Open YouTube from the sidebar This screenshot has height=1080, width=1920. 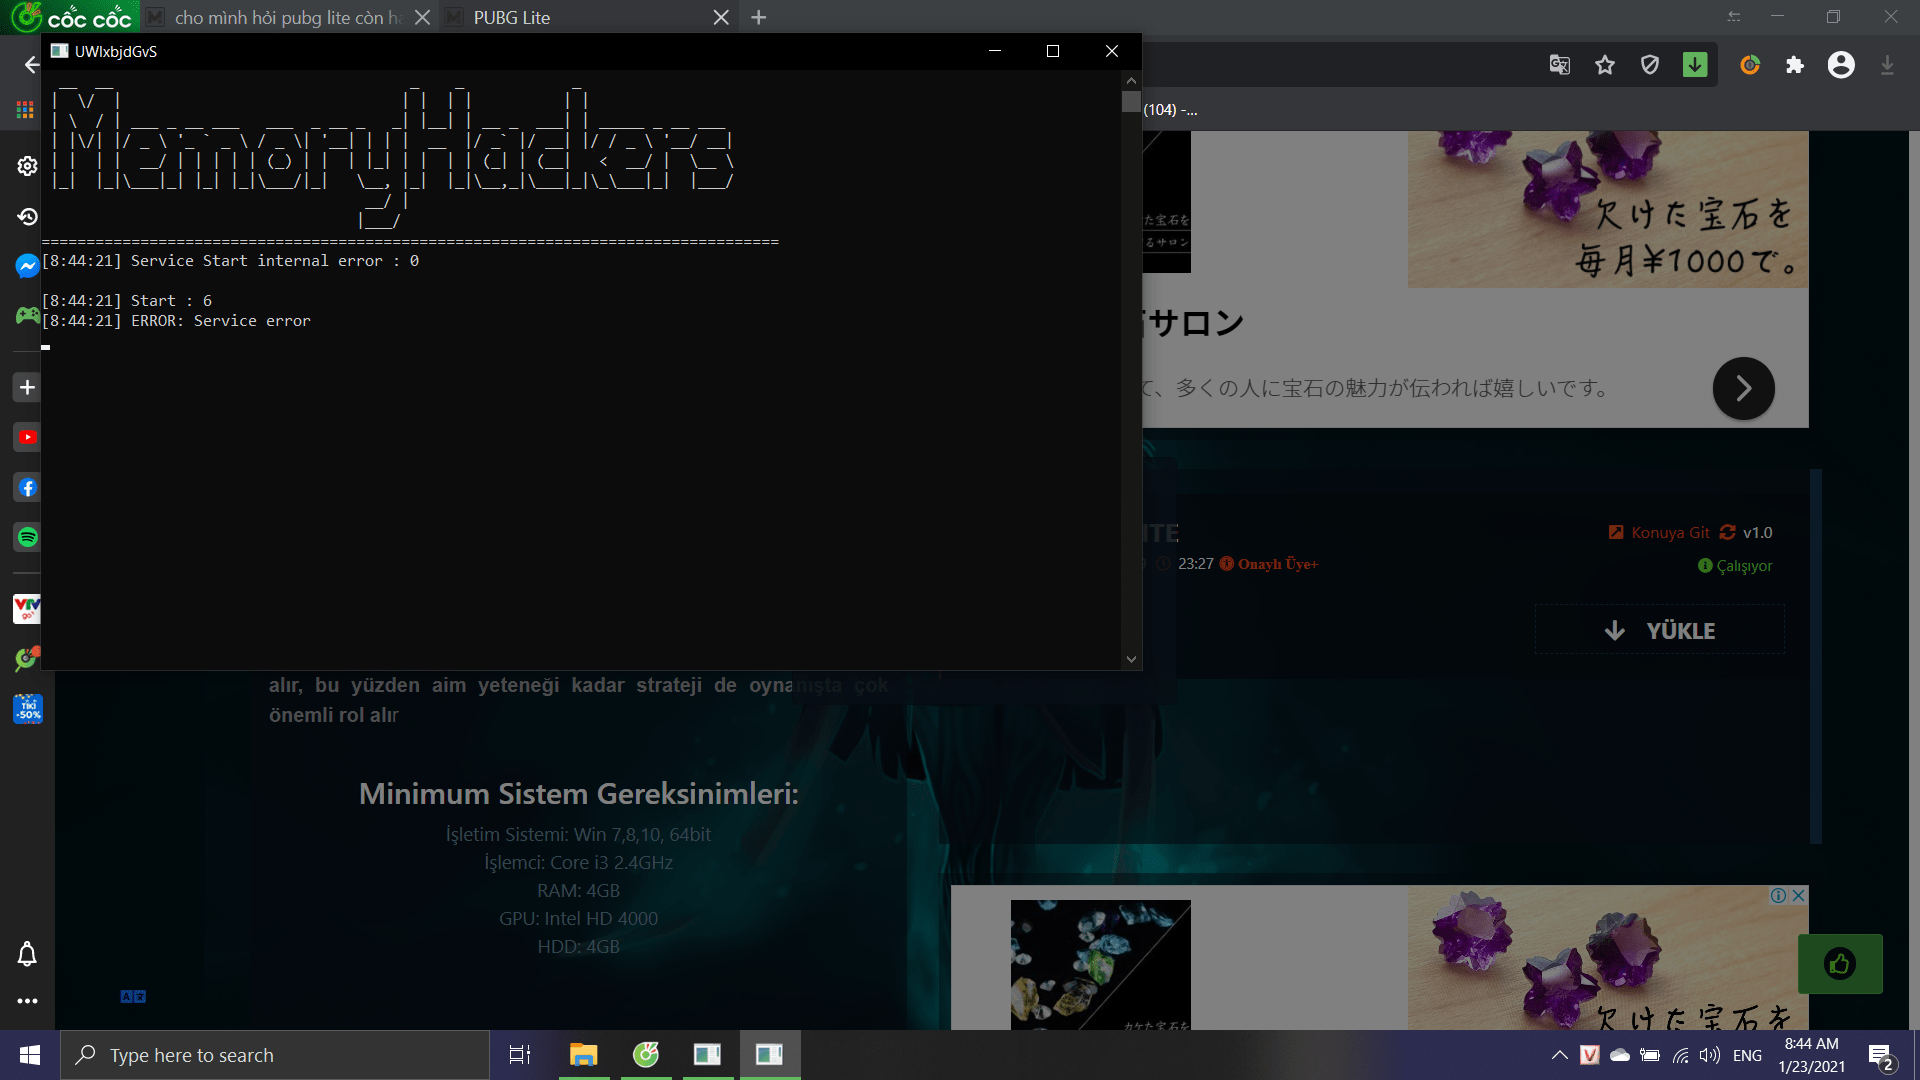pyautogui.click(x=27, y=437)
